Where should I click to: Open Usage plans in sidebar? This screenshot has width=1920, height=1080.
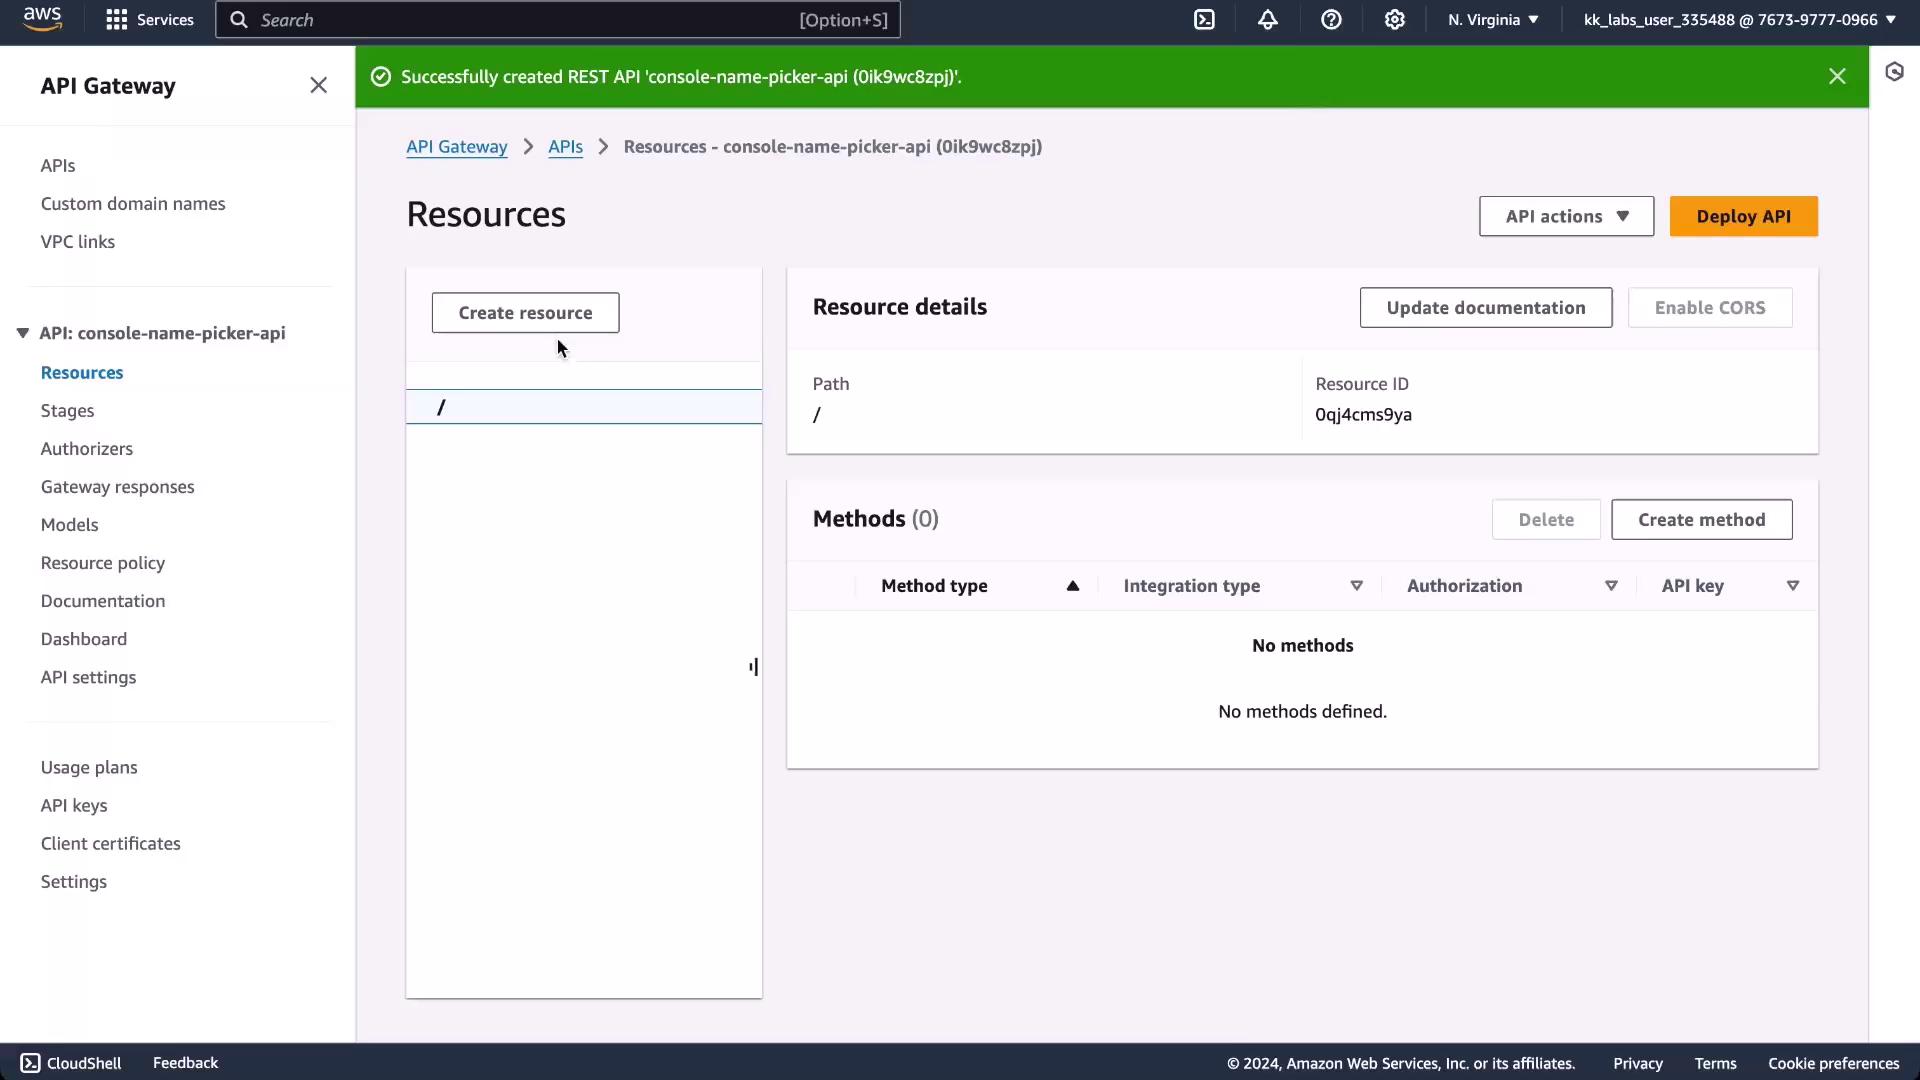point(89,768)
